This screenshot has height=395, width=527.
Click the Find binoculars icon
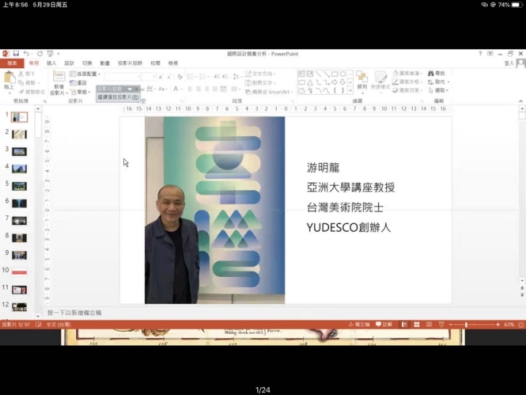431,73
